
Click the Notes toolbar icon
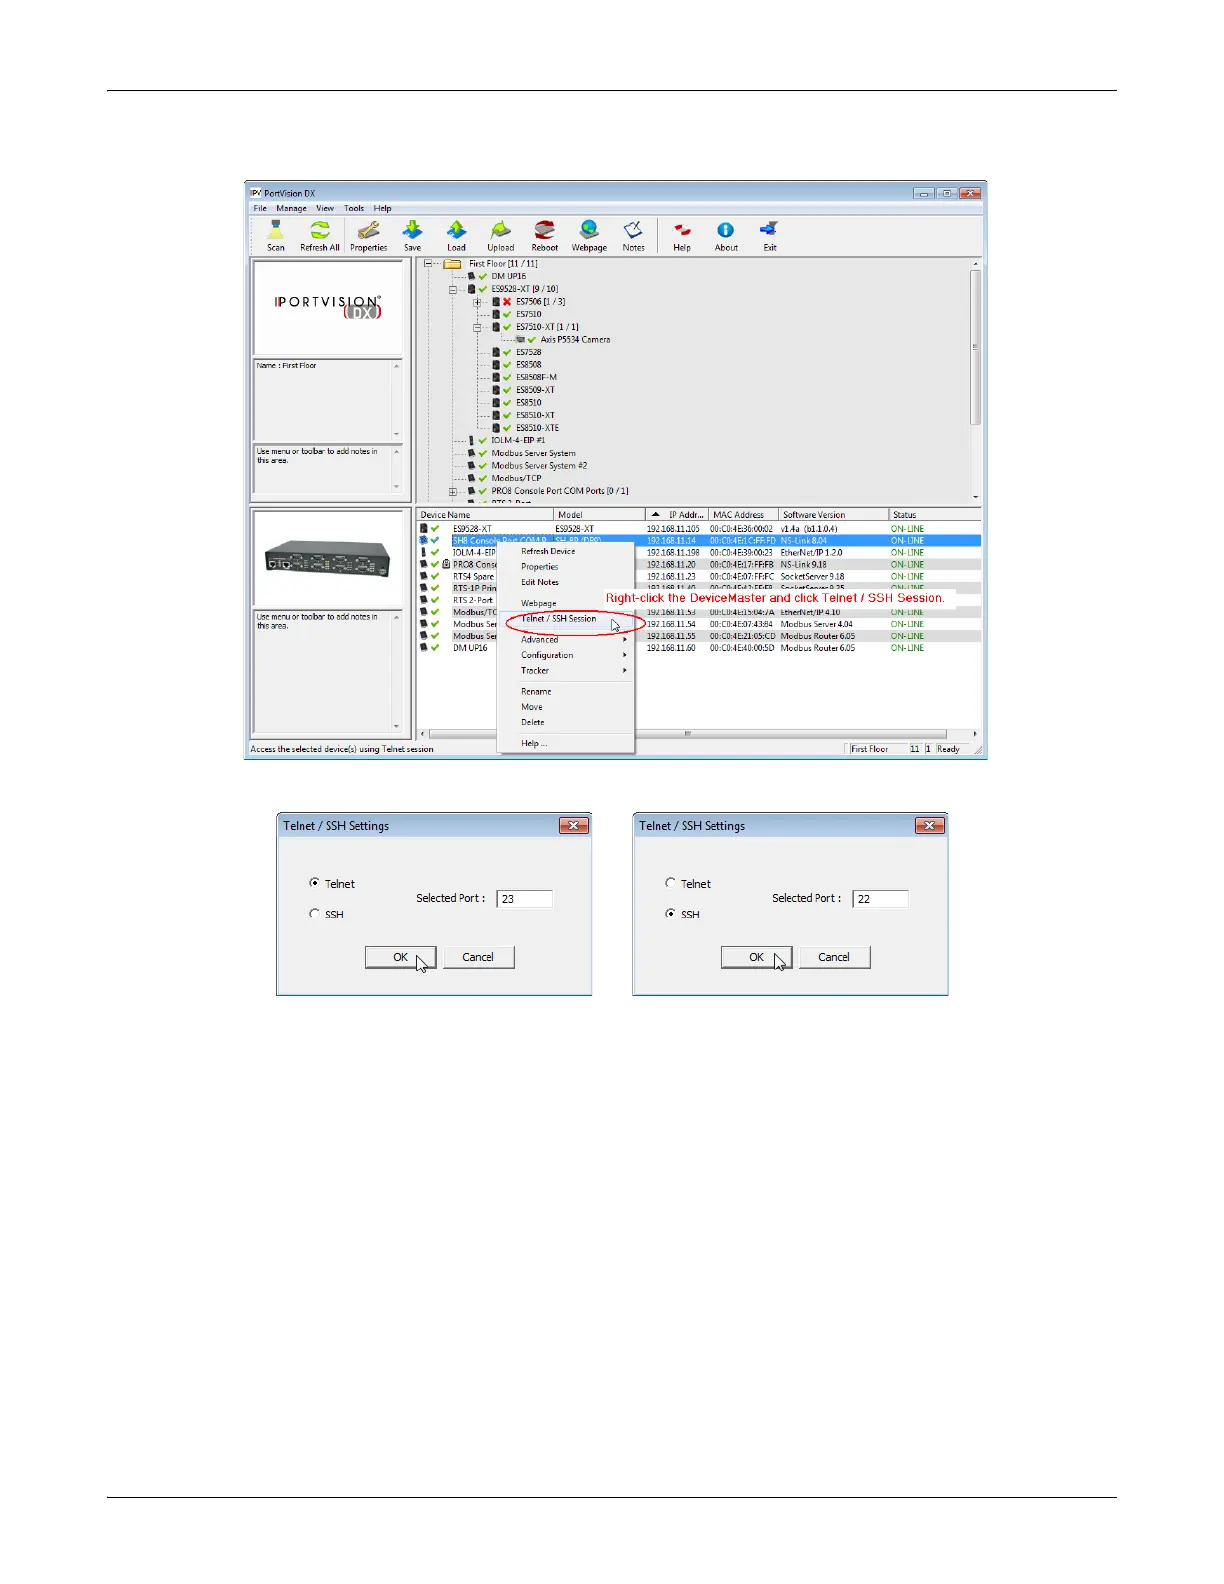633,231
